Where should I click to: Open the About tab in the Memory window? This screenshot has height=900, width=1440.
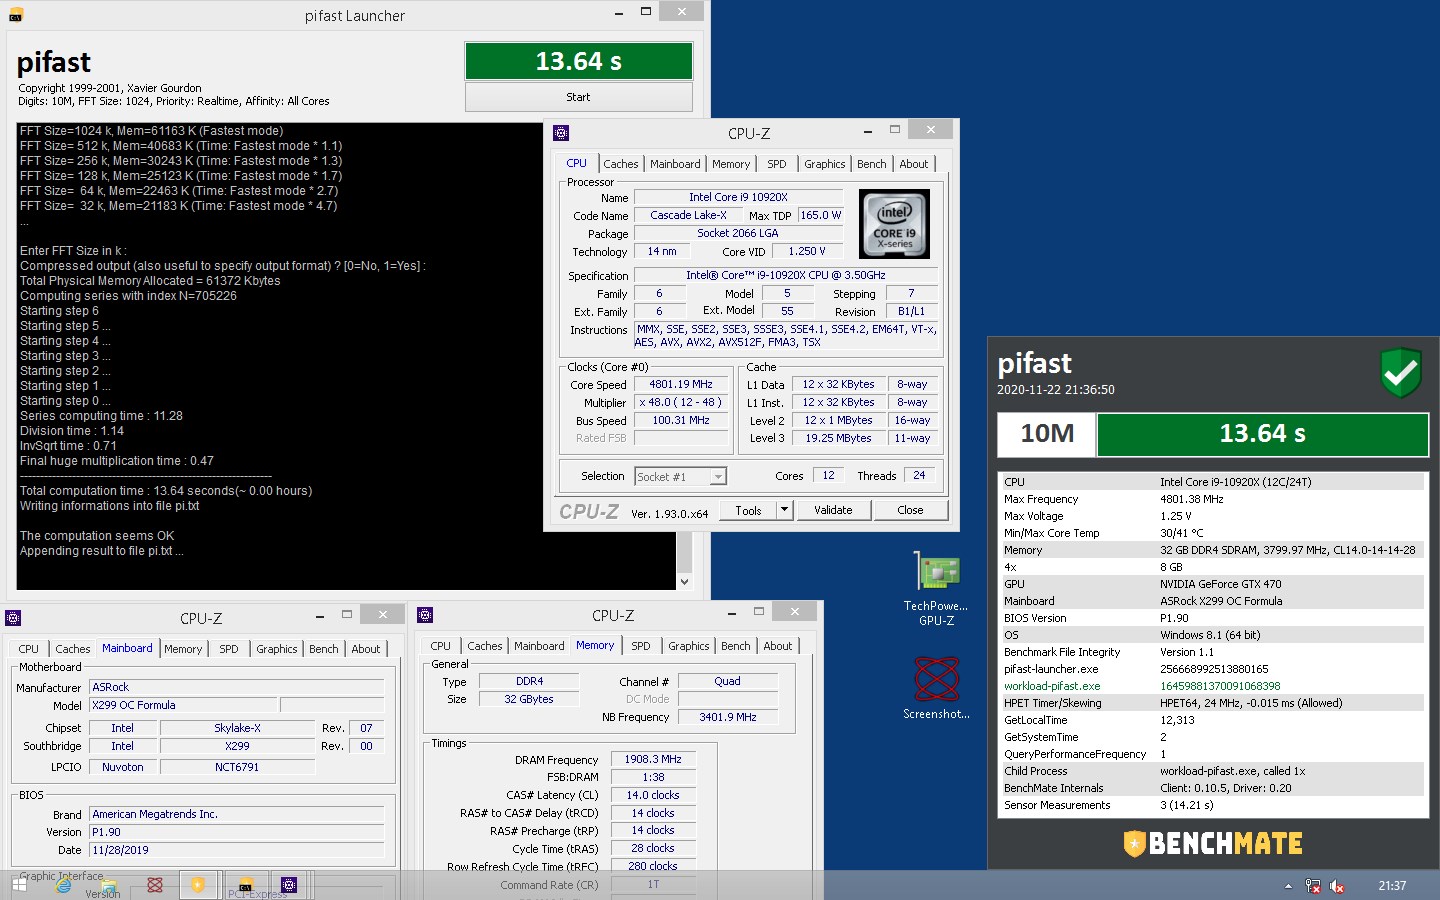pyautogui.click(x=778, y=646)
